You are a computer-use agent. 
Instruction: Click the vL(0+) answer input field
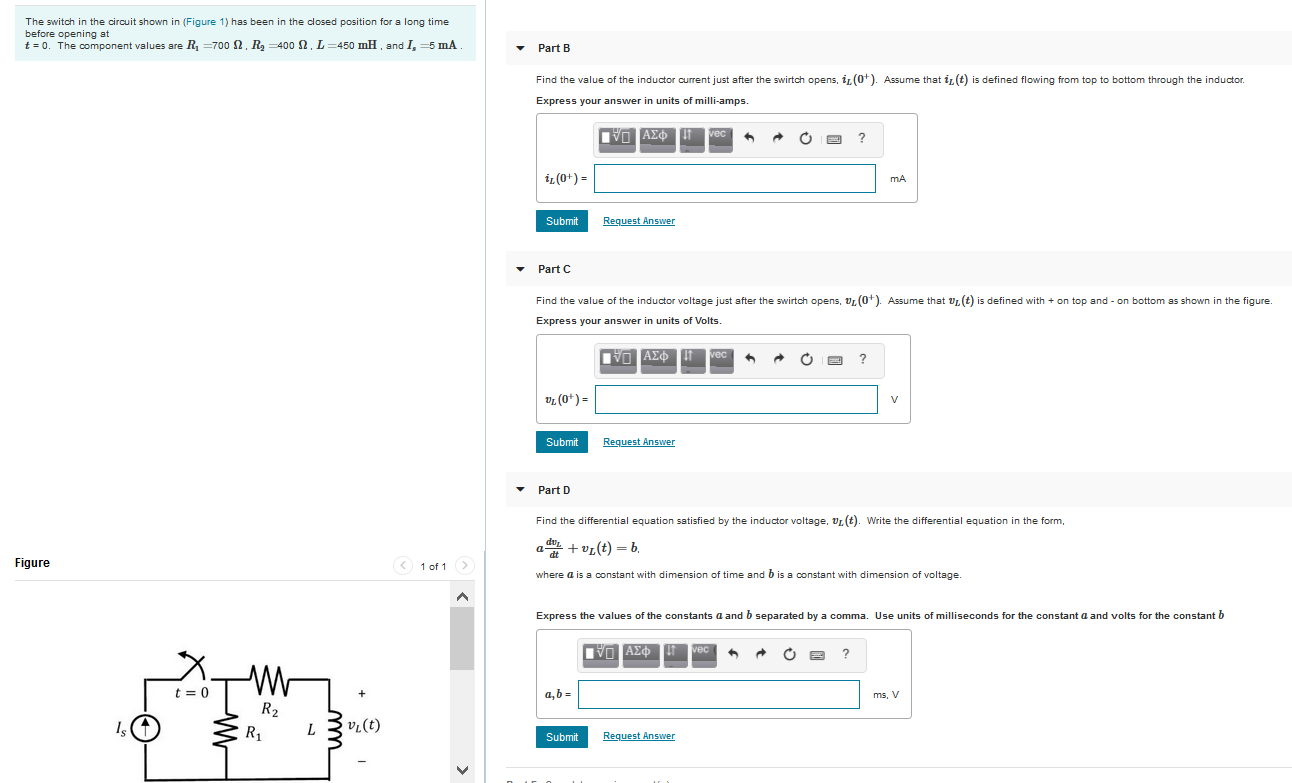tap(736, 399)
